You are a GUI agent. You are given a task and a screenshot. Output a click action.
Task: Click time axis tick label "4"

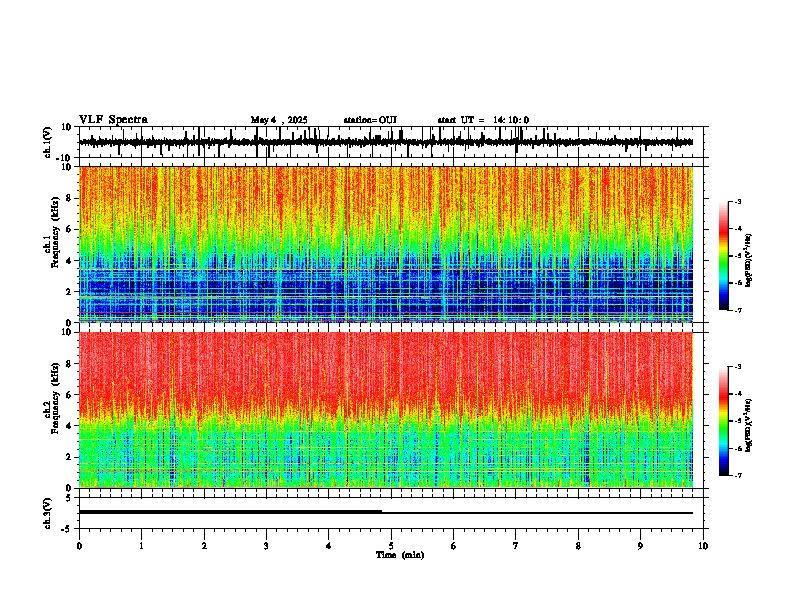(x=329, y=546)
